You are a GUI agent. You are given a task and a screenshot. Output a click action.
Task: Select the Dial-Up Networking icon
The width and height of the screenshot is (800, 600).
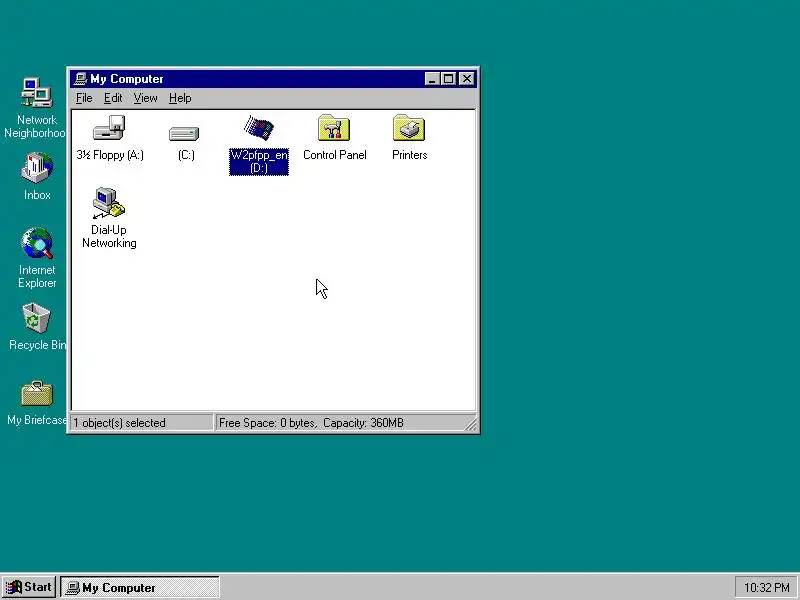click(x=109, y=203)
